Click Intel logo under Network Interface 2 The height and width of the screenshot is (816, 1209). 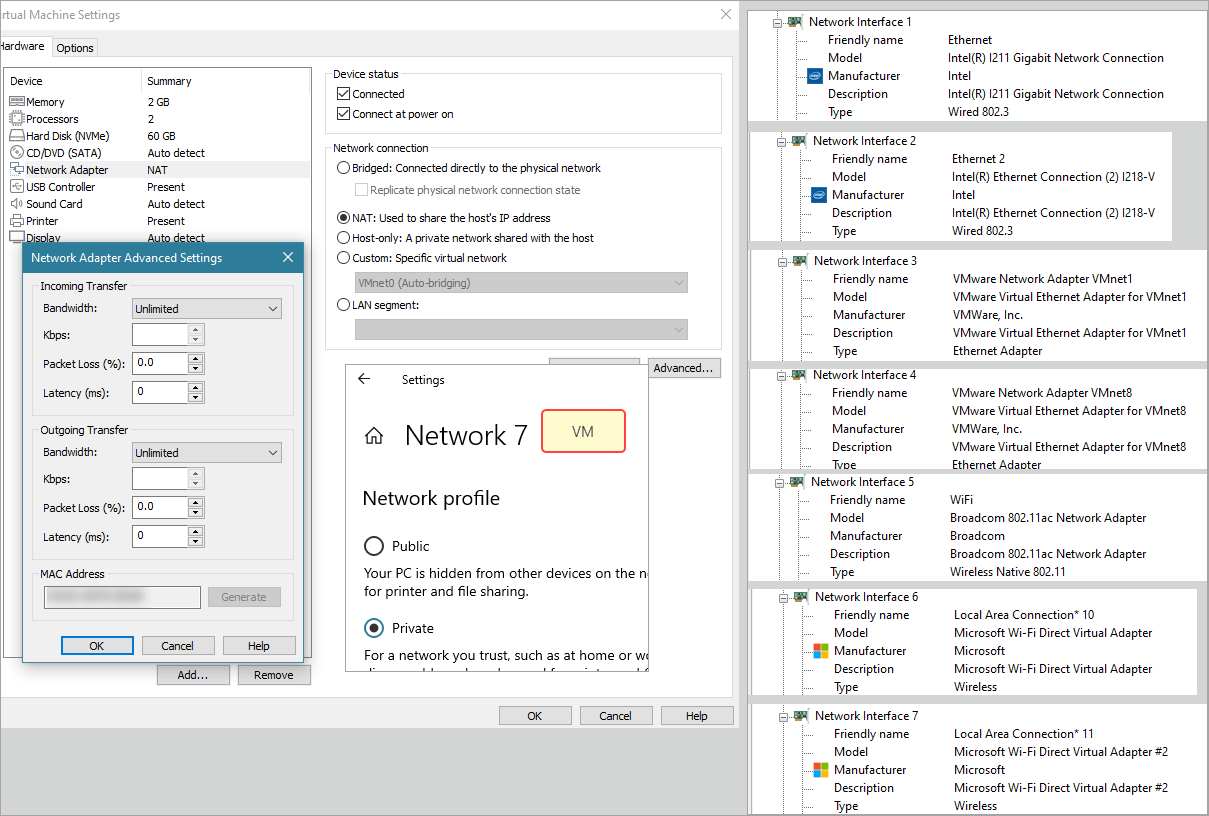tap(819, 195)
